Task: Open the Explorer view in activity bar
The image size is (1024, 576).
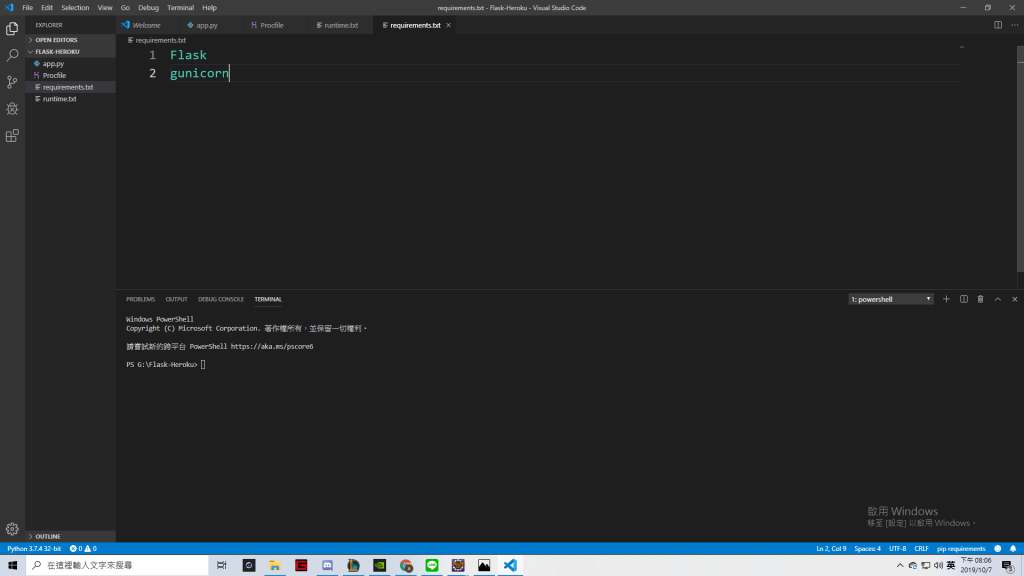Action: (x=12, y=29)
